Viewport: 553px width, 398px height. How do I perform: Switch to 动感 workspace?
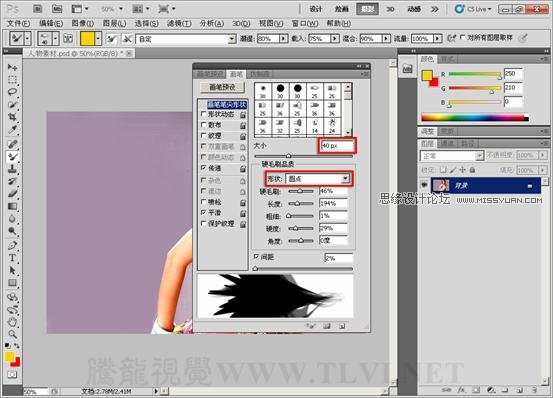[x=414, y=9]
